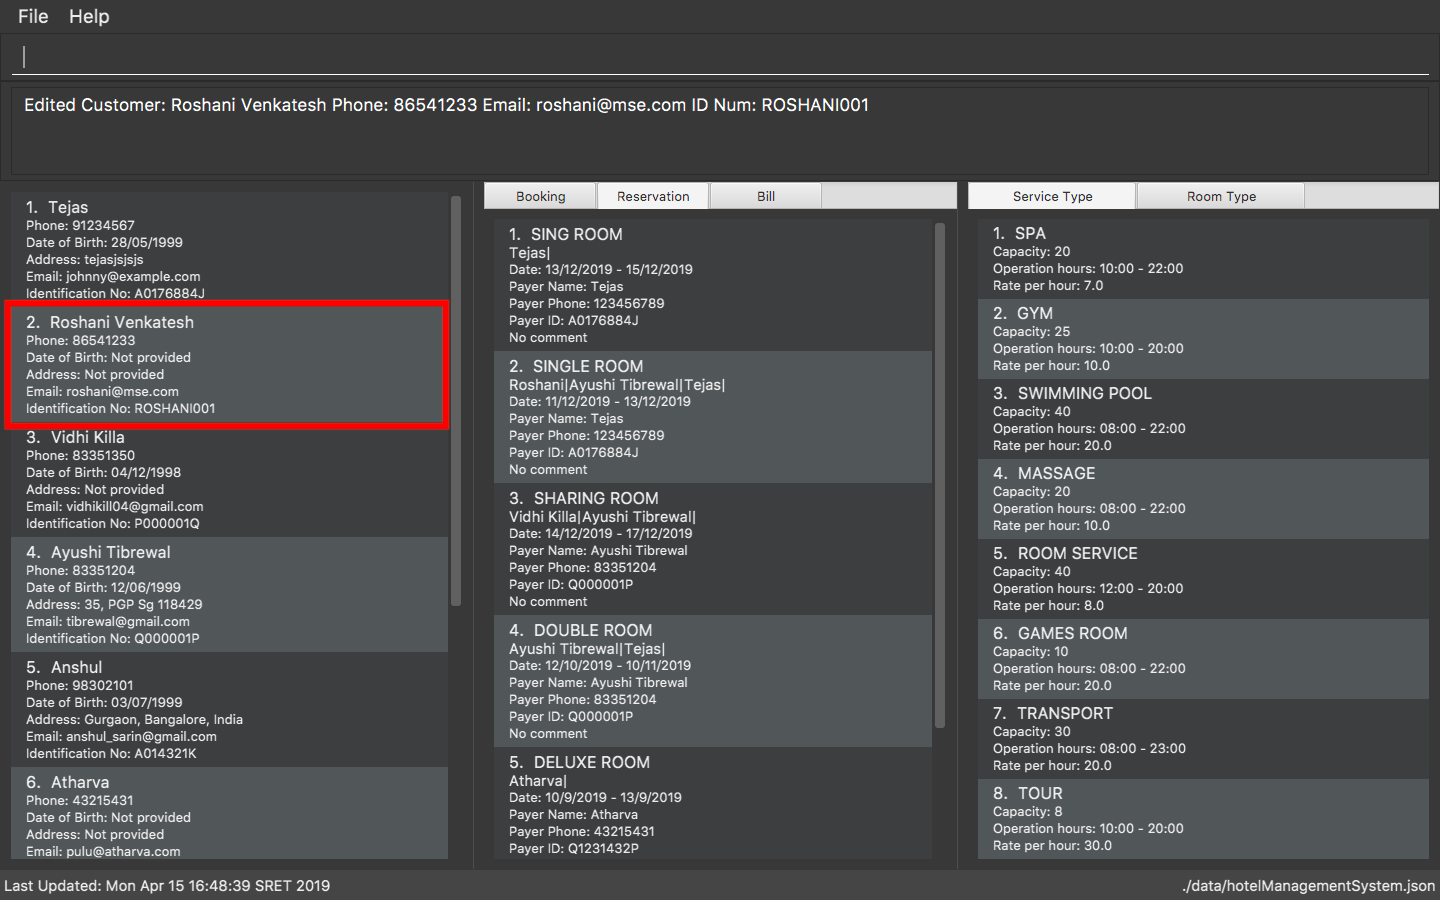Click the hotelManagementSystem.json file path
1440x900 pixels.
1309,886
